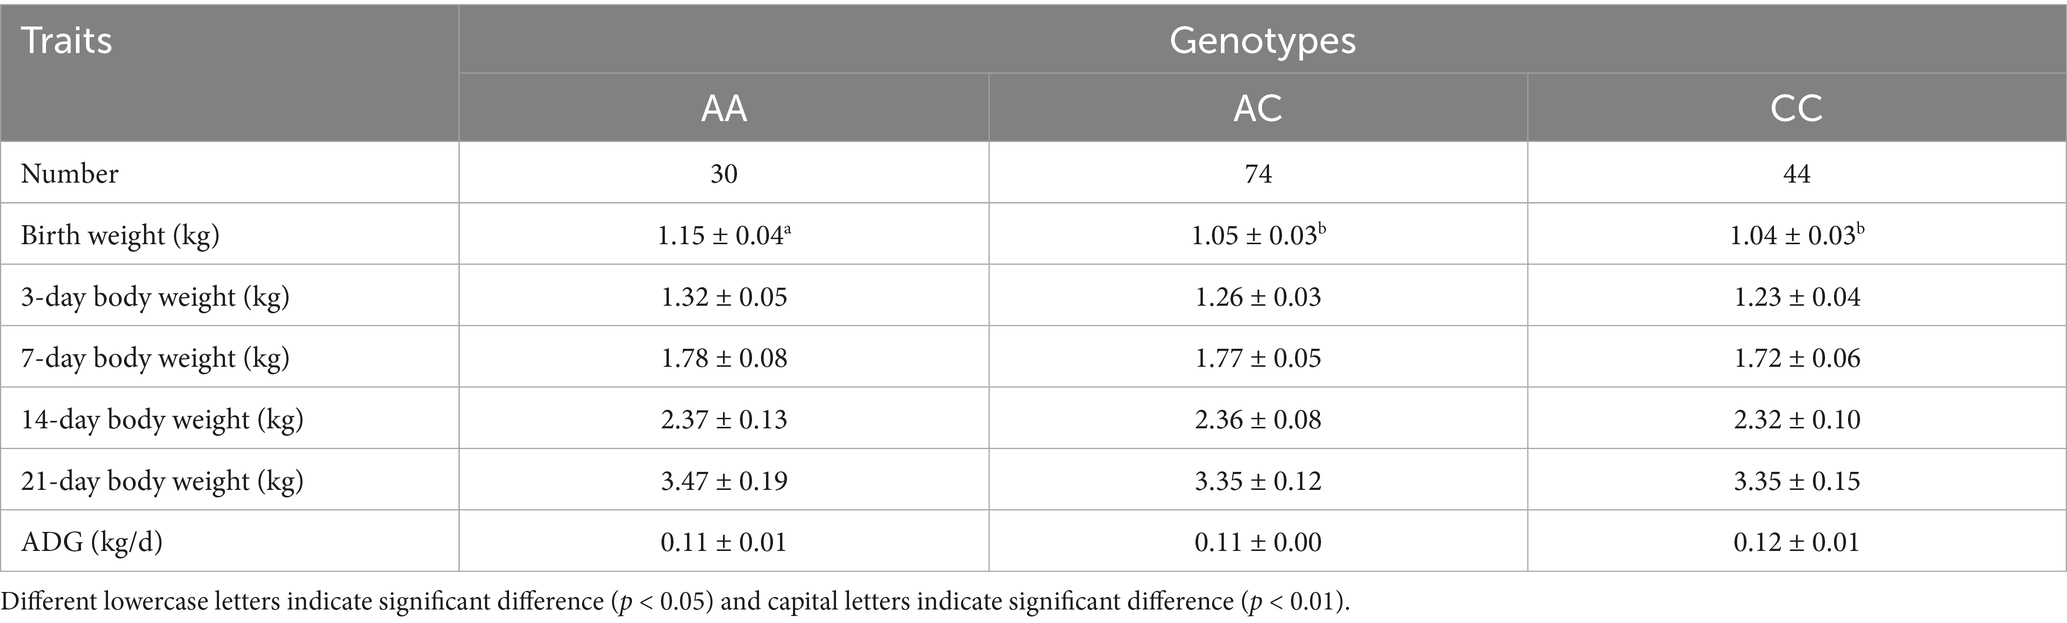The width and height of the screenshot is (2067, 623).
Task: Select the AA genotype column header
Action: [x=723, y=108]
